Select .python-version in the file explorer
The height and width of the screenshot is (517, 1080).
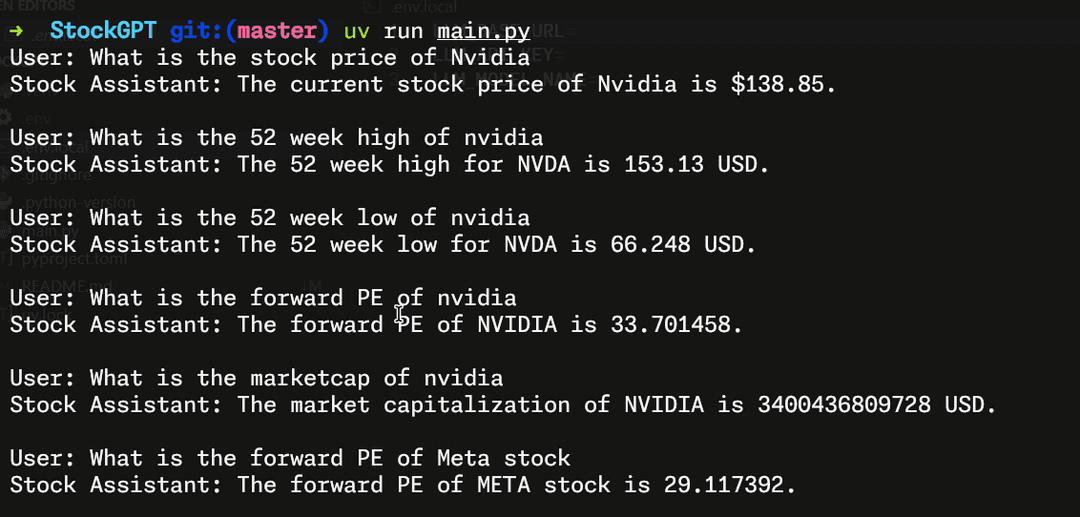point(82,202)
